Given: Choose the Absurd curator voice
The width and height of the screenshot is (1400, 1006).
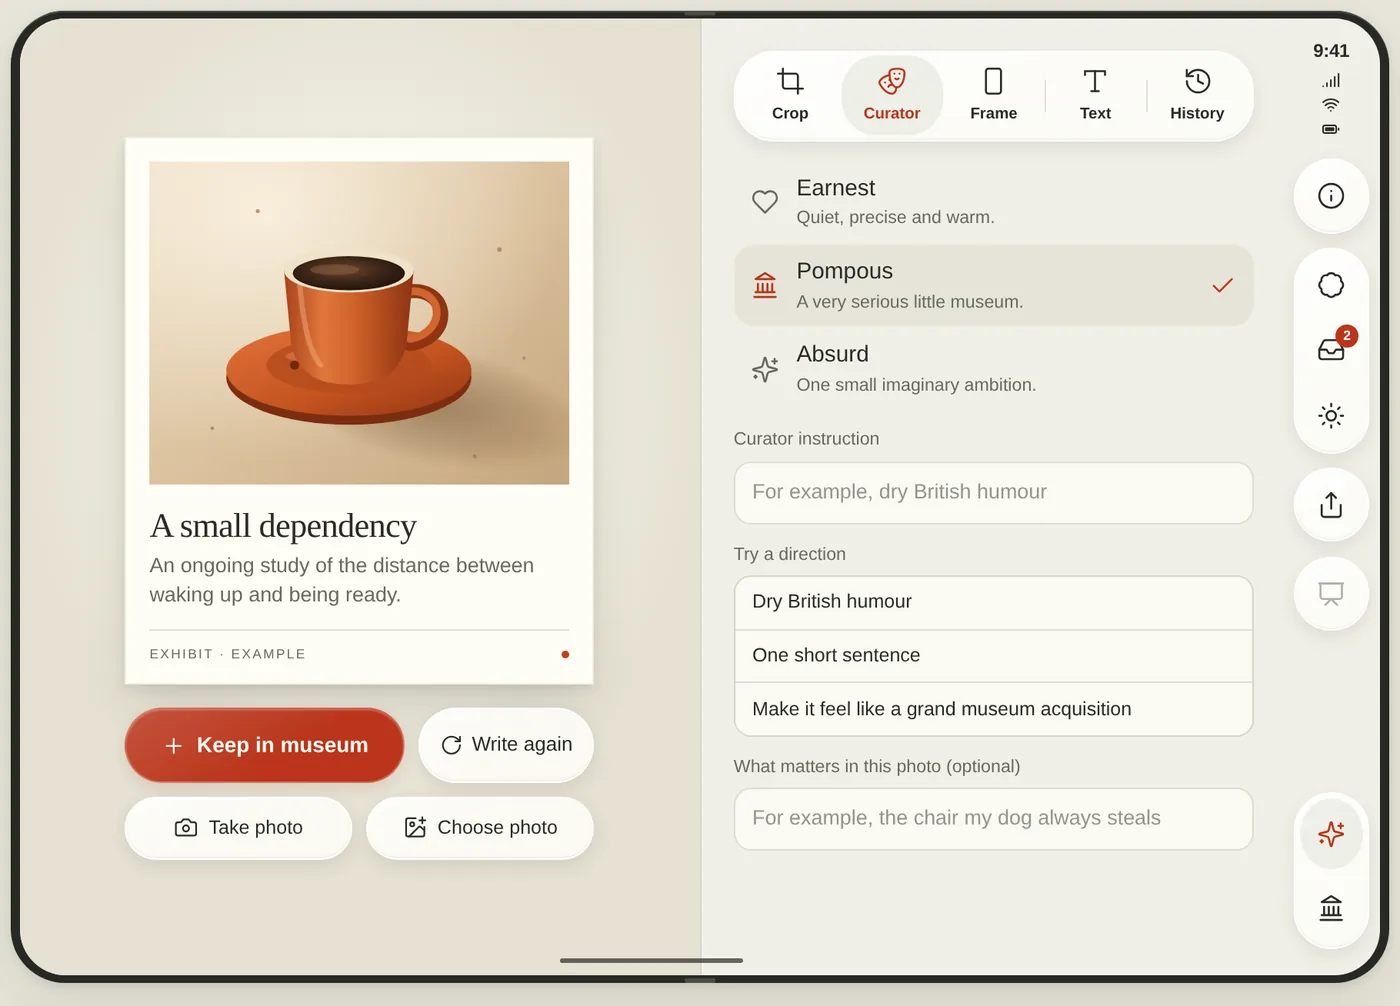Looking at the screenshot, I should point(993,368).
